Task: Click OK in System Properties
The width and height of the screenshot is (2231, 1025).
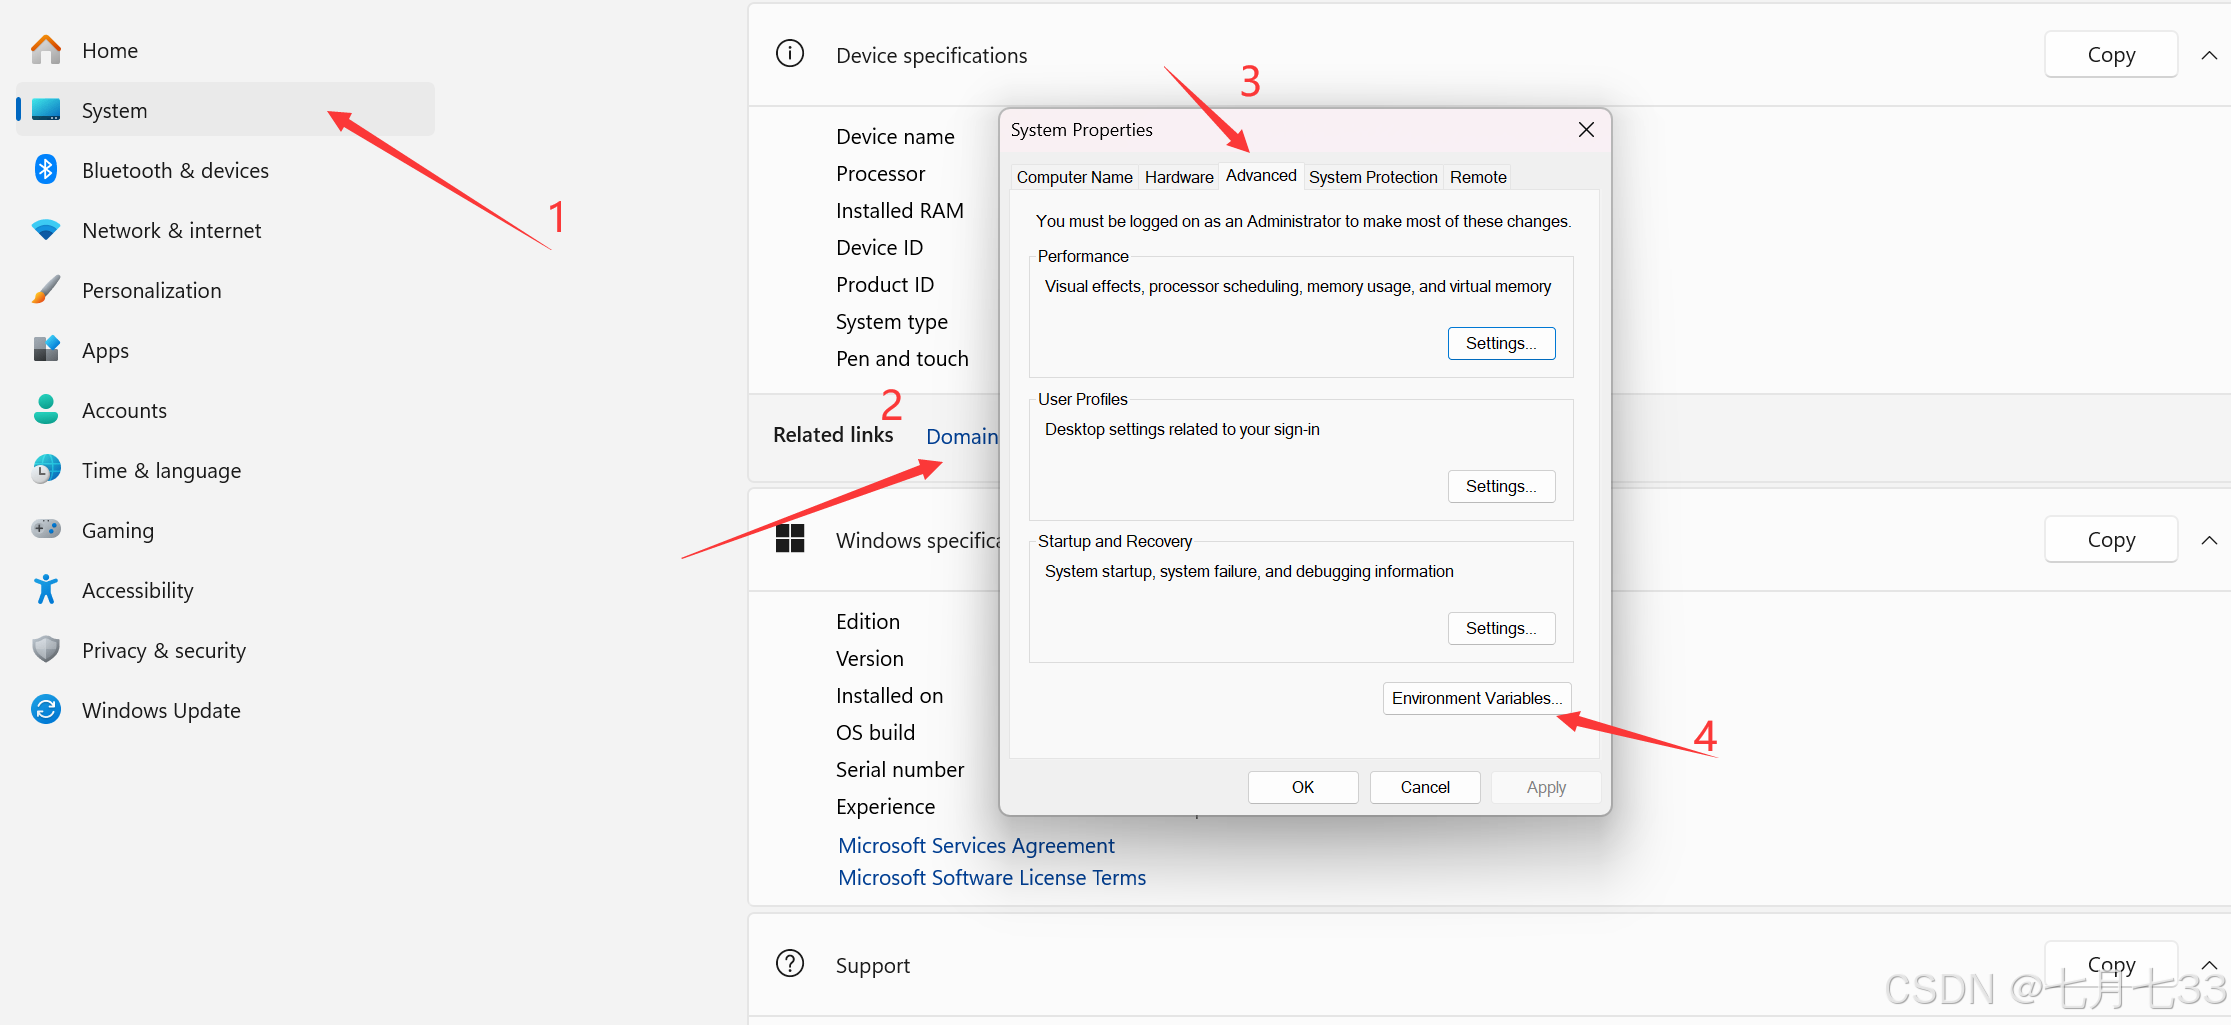Action: coord(1303,787)
